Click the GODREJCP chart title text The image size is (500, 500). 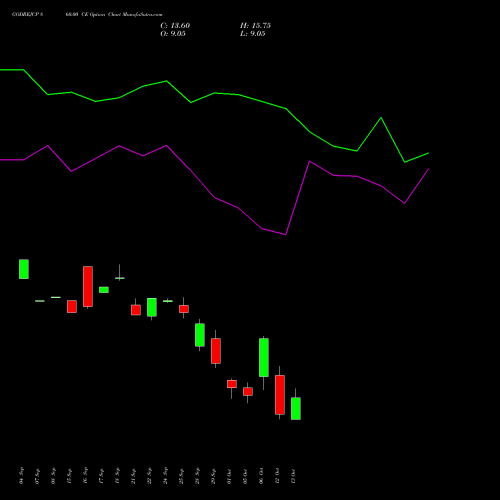(x=87, y=15)
